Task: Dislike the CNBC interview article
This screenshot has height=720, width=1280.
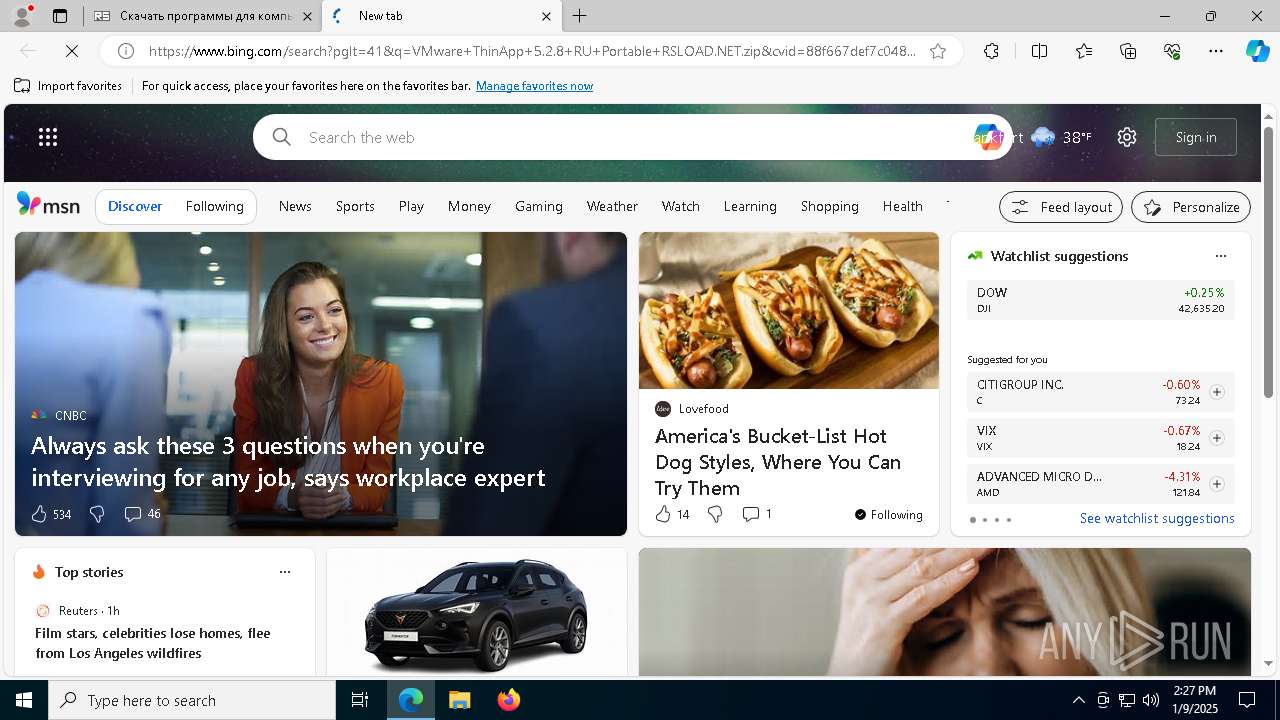Action: click(97, 514)
